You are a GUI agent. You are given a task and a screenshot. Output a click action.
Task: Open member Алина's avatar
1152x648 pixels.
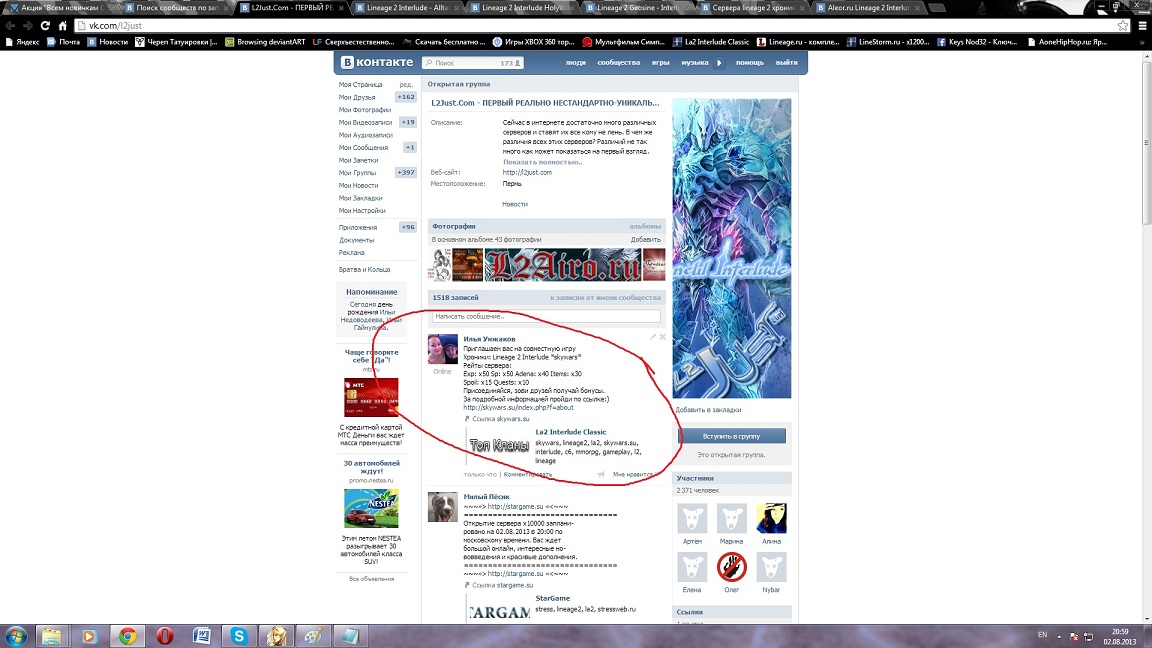[x=771, y=518]
